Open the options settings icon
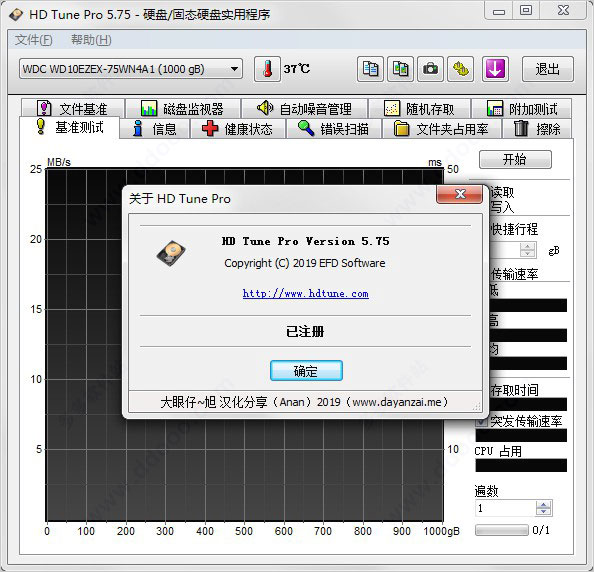 point(460,69)
